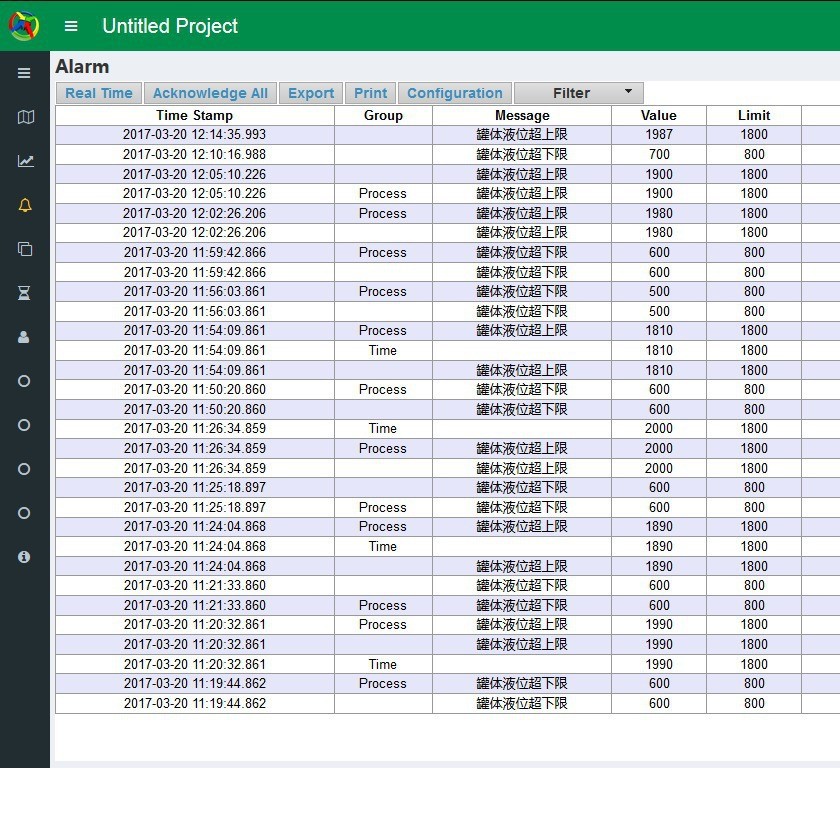This screenshot has height=840, width=840.
Task: Switch to Real Time alarm view
Action: point(99,93)
